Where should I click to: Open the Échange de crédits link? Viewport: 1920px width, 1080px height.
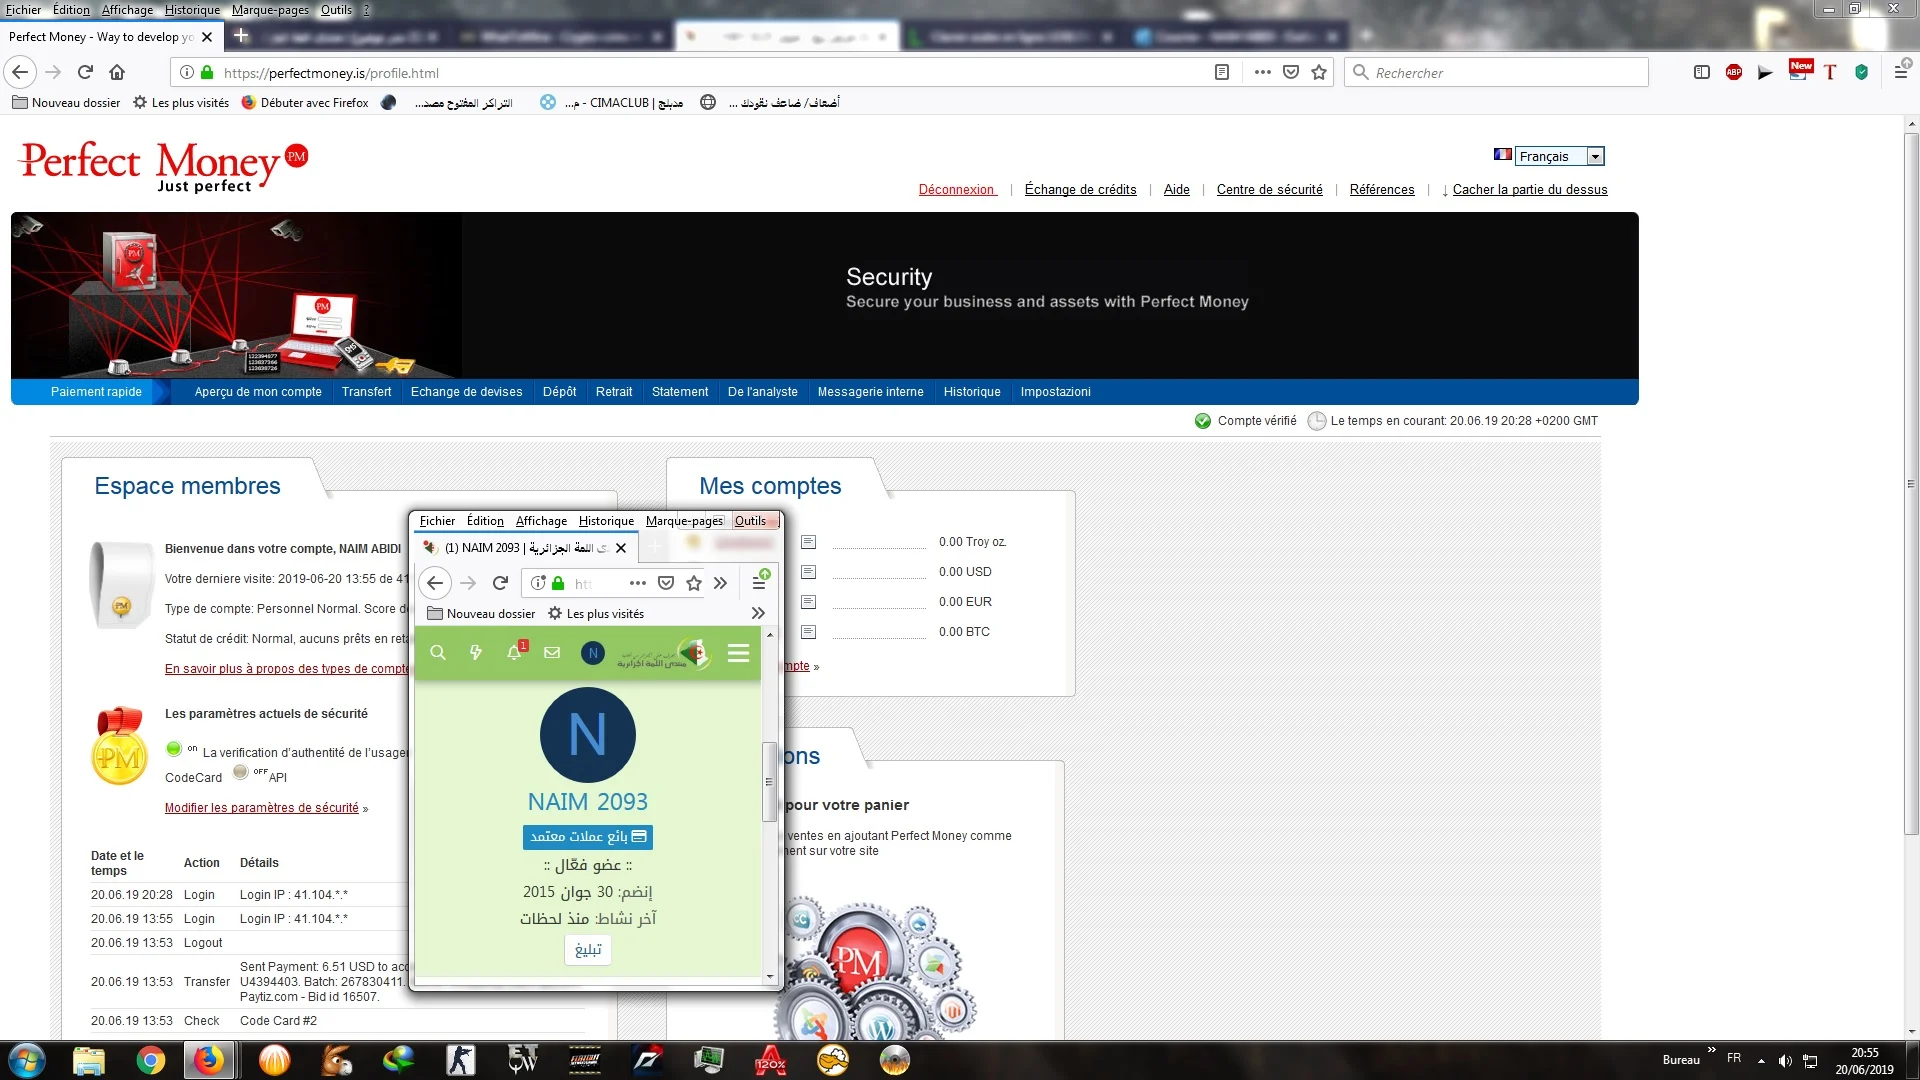click(1080, 190)
